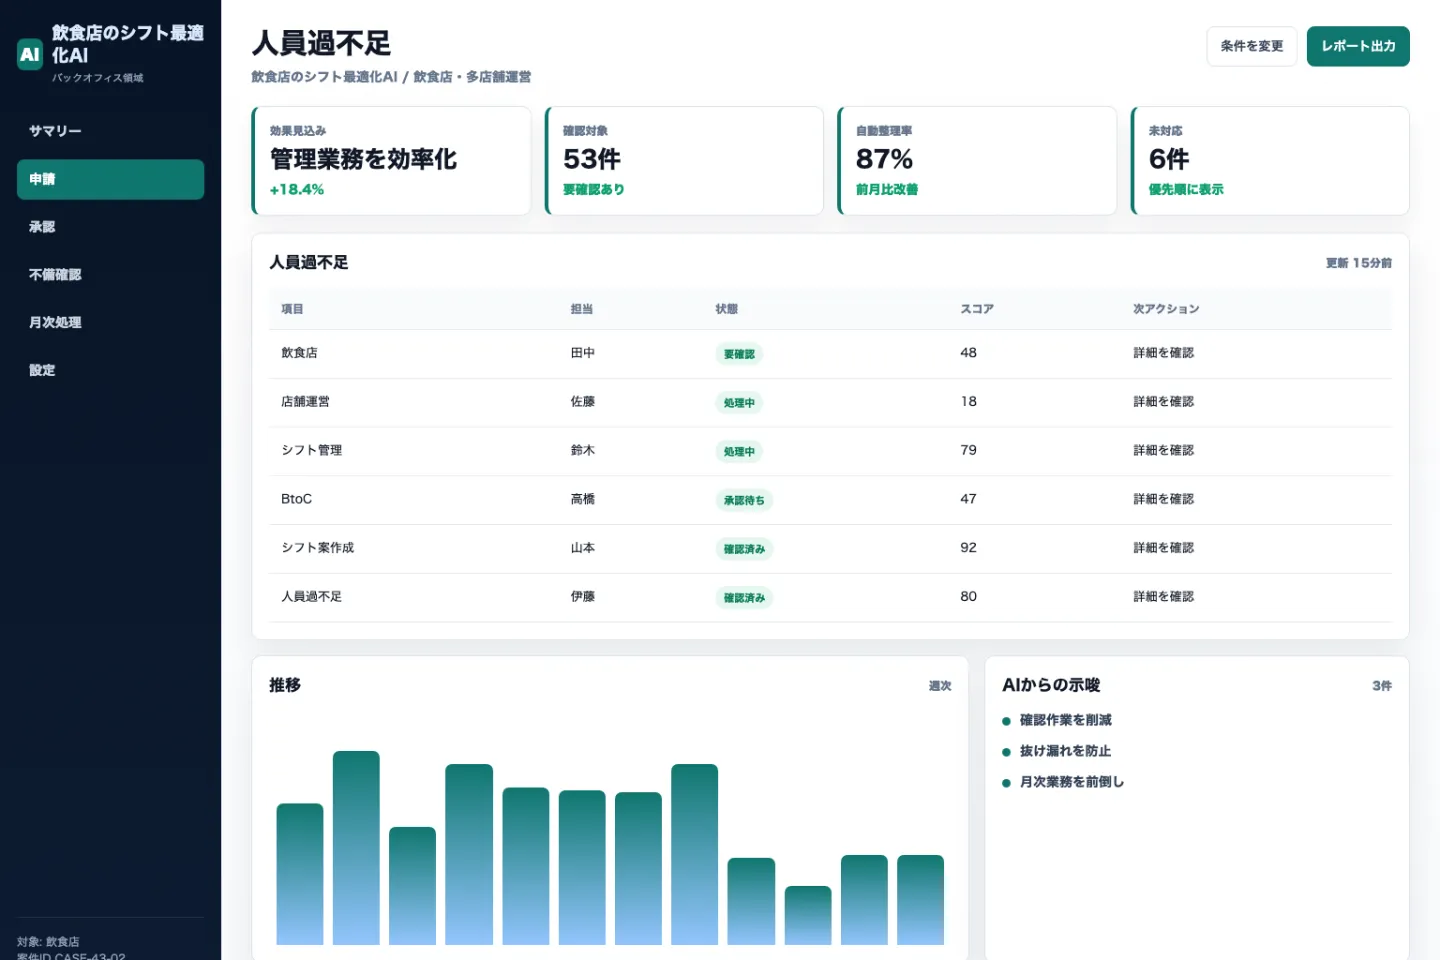Click the score 92 in the table
Viewport: 1440px width, 960px height.
click(968, 548)
